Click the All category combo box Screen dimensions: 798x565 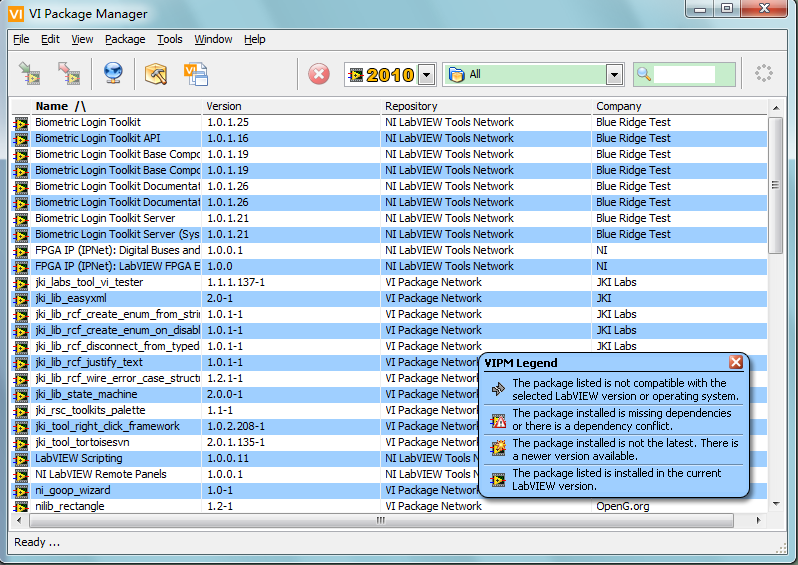[x=533, y=75]
